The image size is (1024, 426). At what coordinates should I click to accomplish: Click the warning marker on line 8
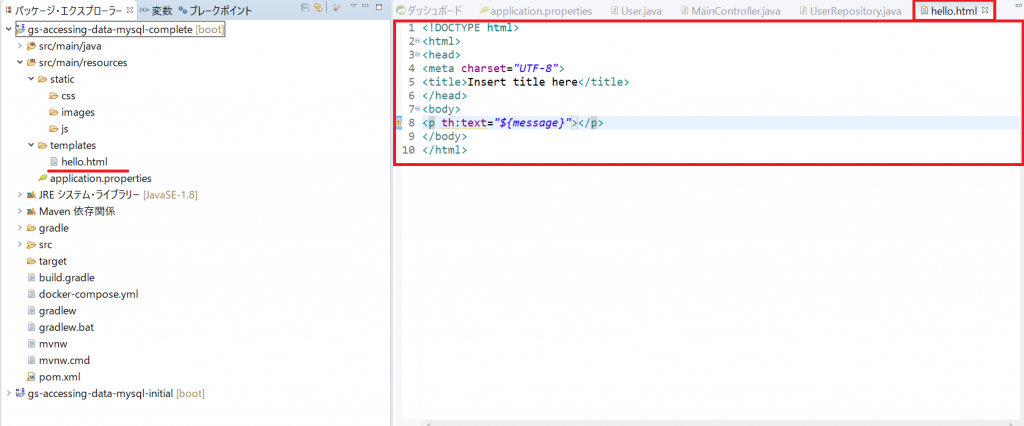[x=398, y=123]
